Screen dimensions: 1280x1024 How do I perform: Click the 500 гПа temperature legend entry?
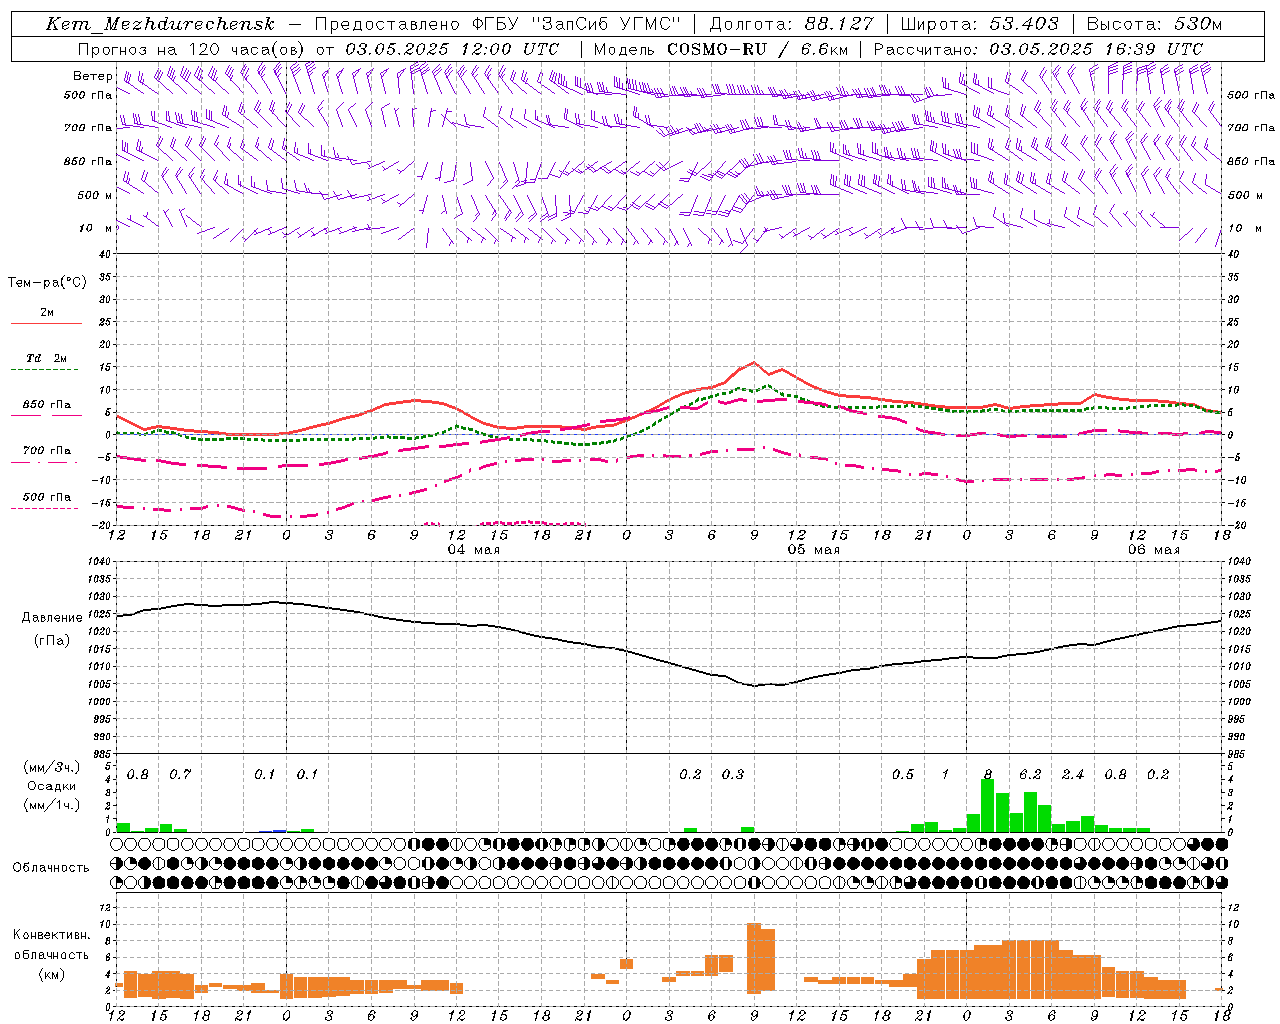point(47,497)
